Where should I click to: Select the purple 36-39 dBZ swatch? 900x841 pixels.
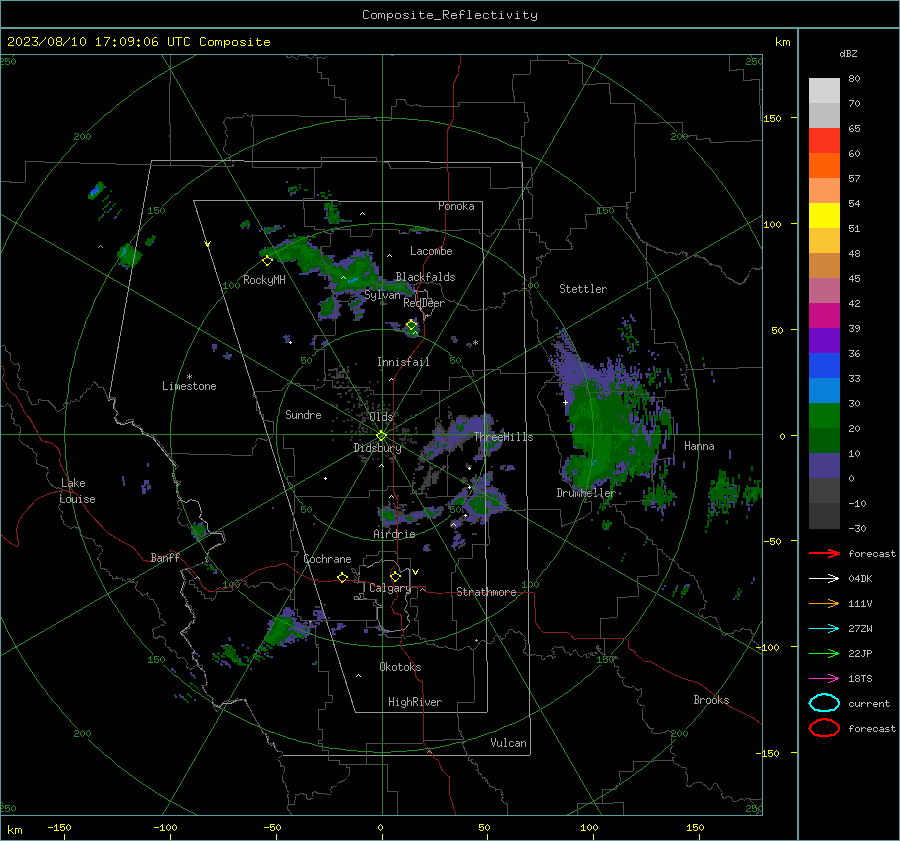pos(824,340)
